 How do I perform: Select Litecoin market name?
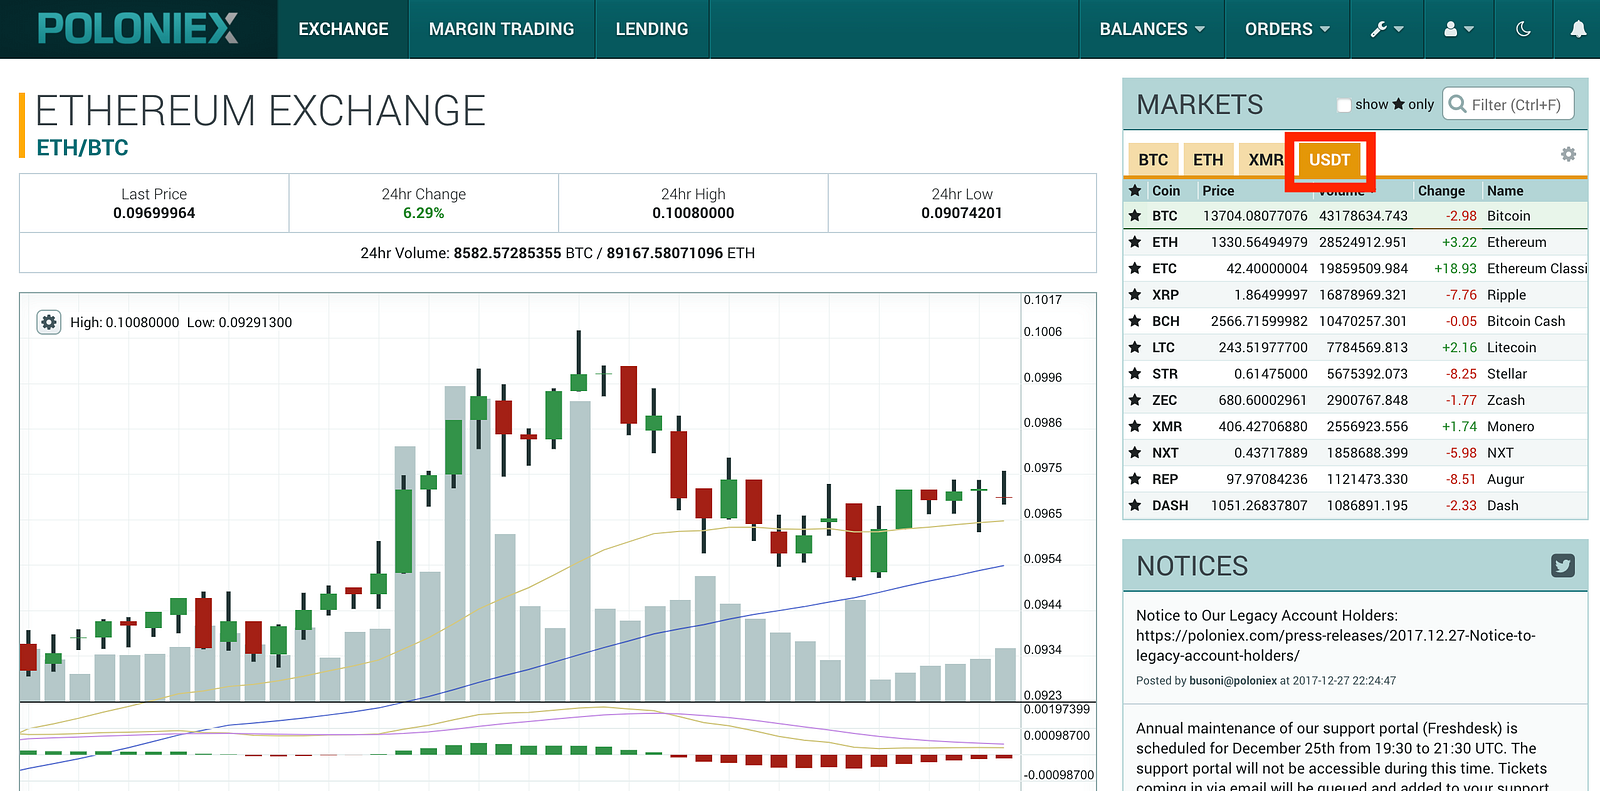1511,347
